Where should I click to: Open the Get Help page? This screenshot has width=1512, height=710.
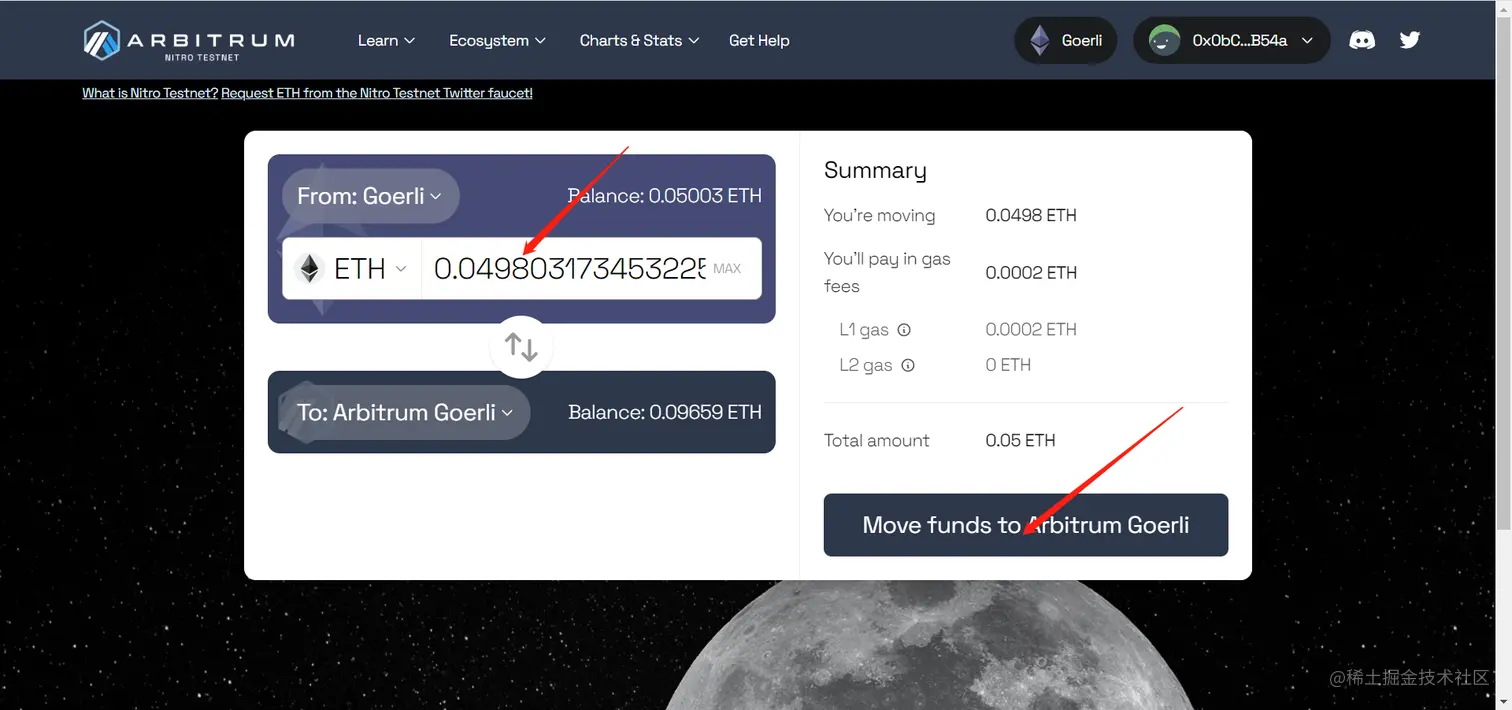pyautogui.click(x=759, y=40)
